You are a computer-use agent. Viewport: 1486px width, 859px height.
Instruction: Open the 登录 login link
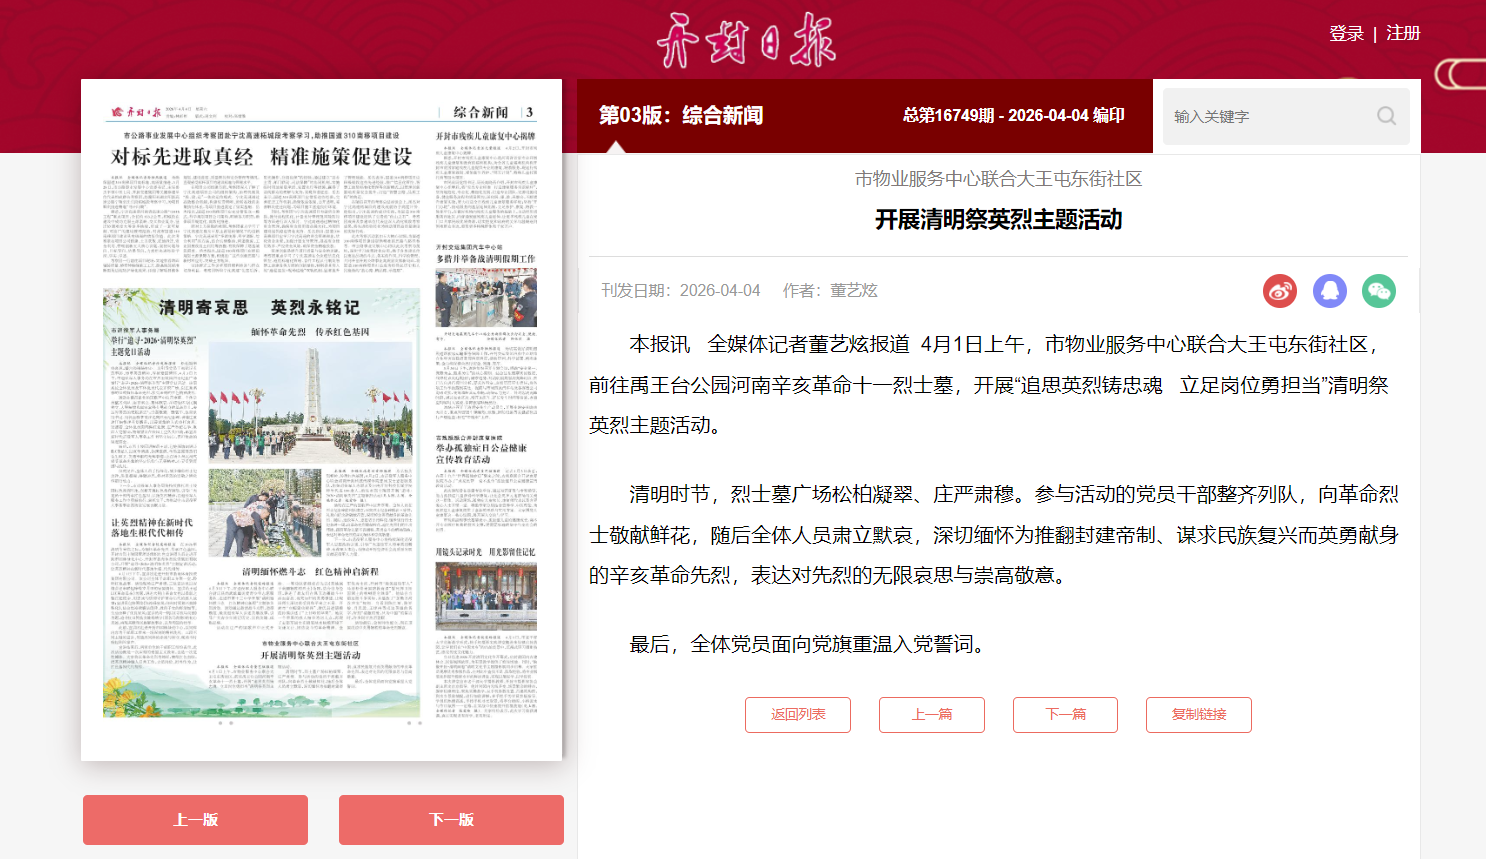point(1346,33)
